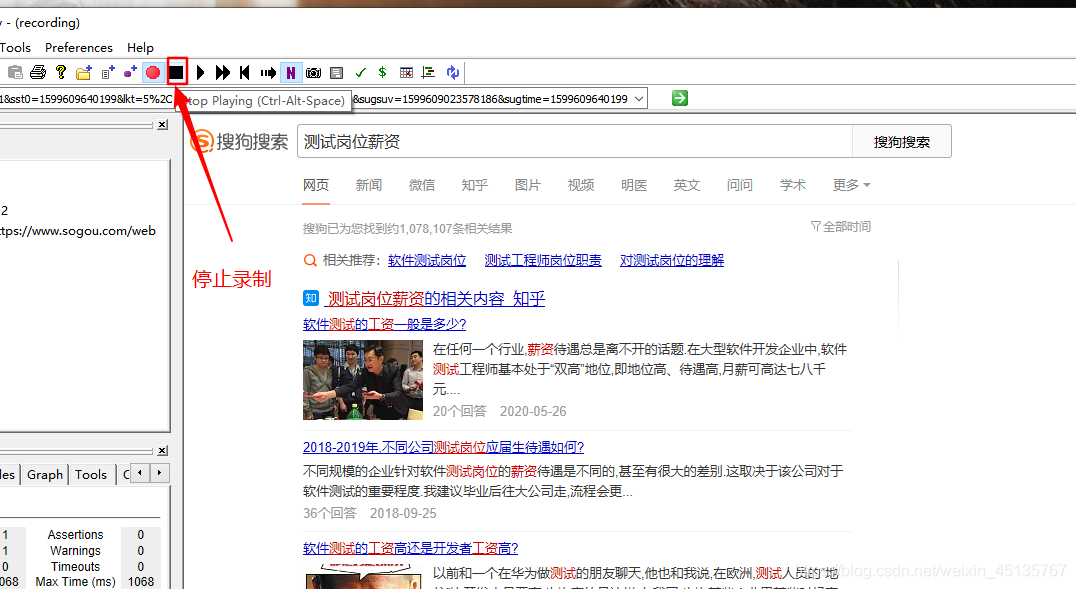Select the 图片 search tab

click(x=527, y=185)
